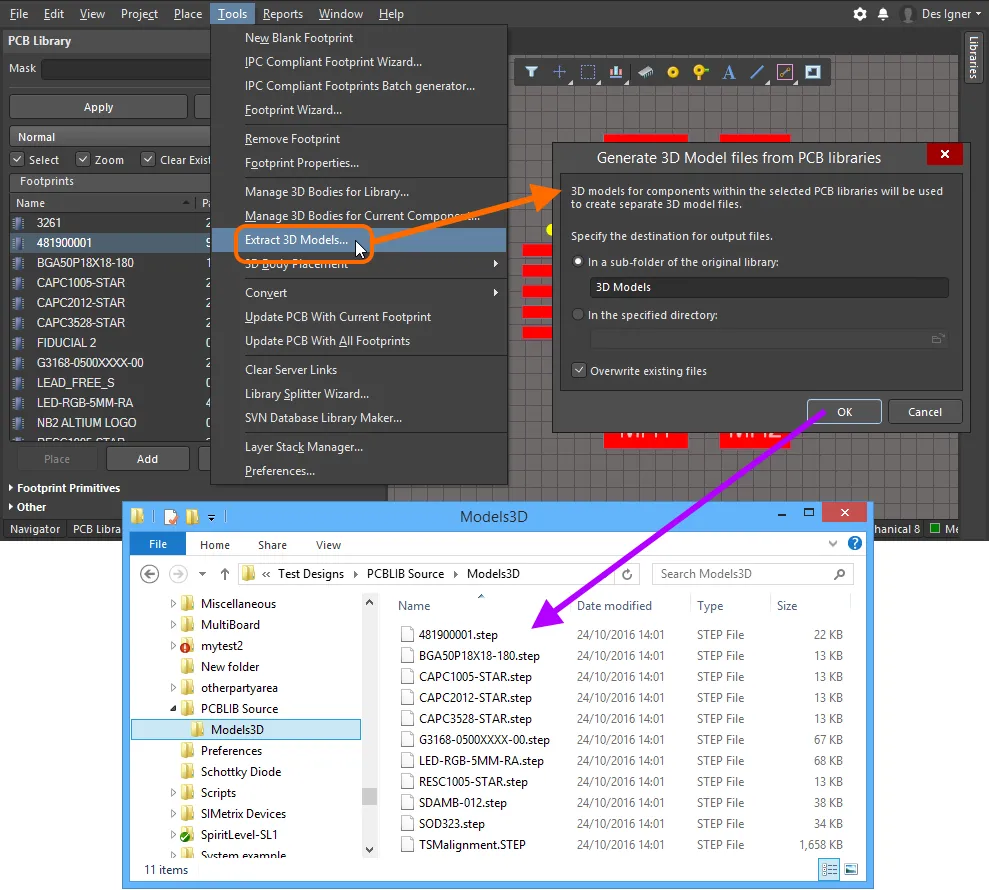Open the Home tab in Explorer
989x890 pixels.
tap(214, 545)
